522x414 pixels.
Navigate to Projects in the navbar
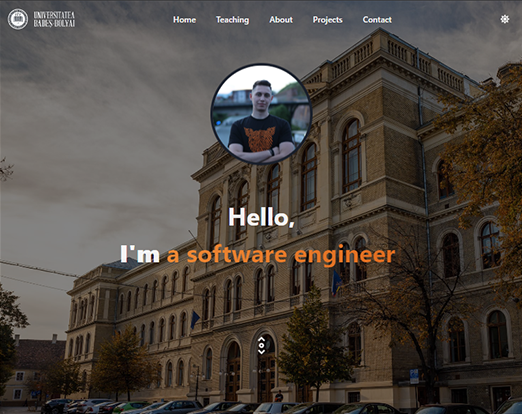tap(327, 20)
